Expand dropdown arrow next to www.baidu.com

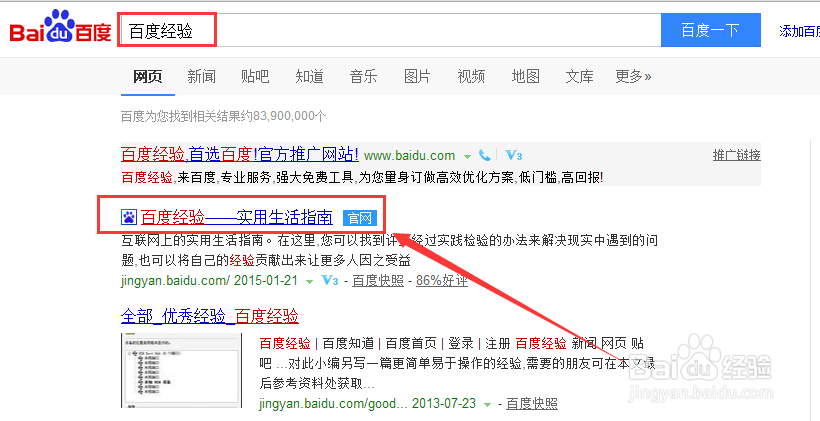point(467,156)
